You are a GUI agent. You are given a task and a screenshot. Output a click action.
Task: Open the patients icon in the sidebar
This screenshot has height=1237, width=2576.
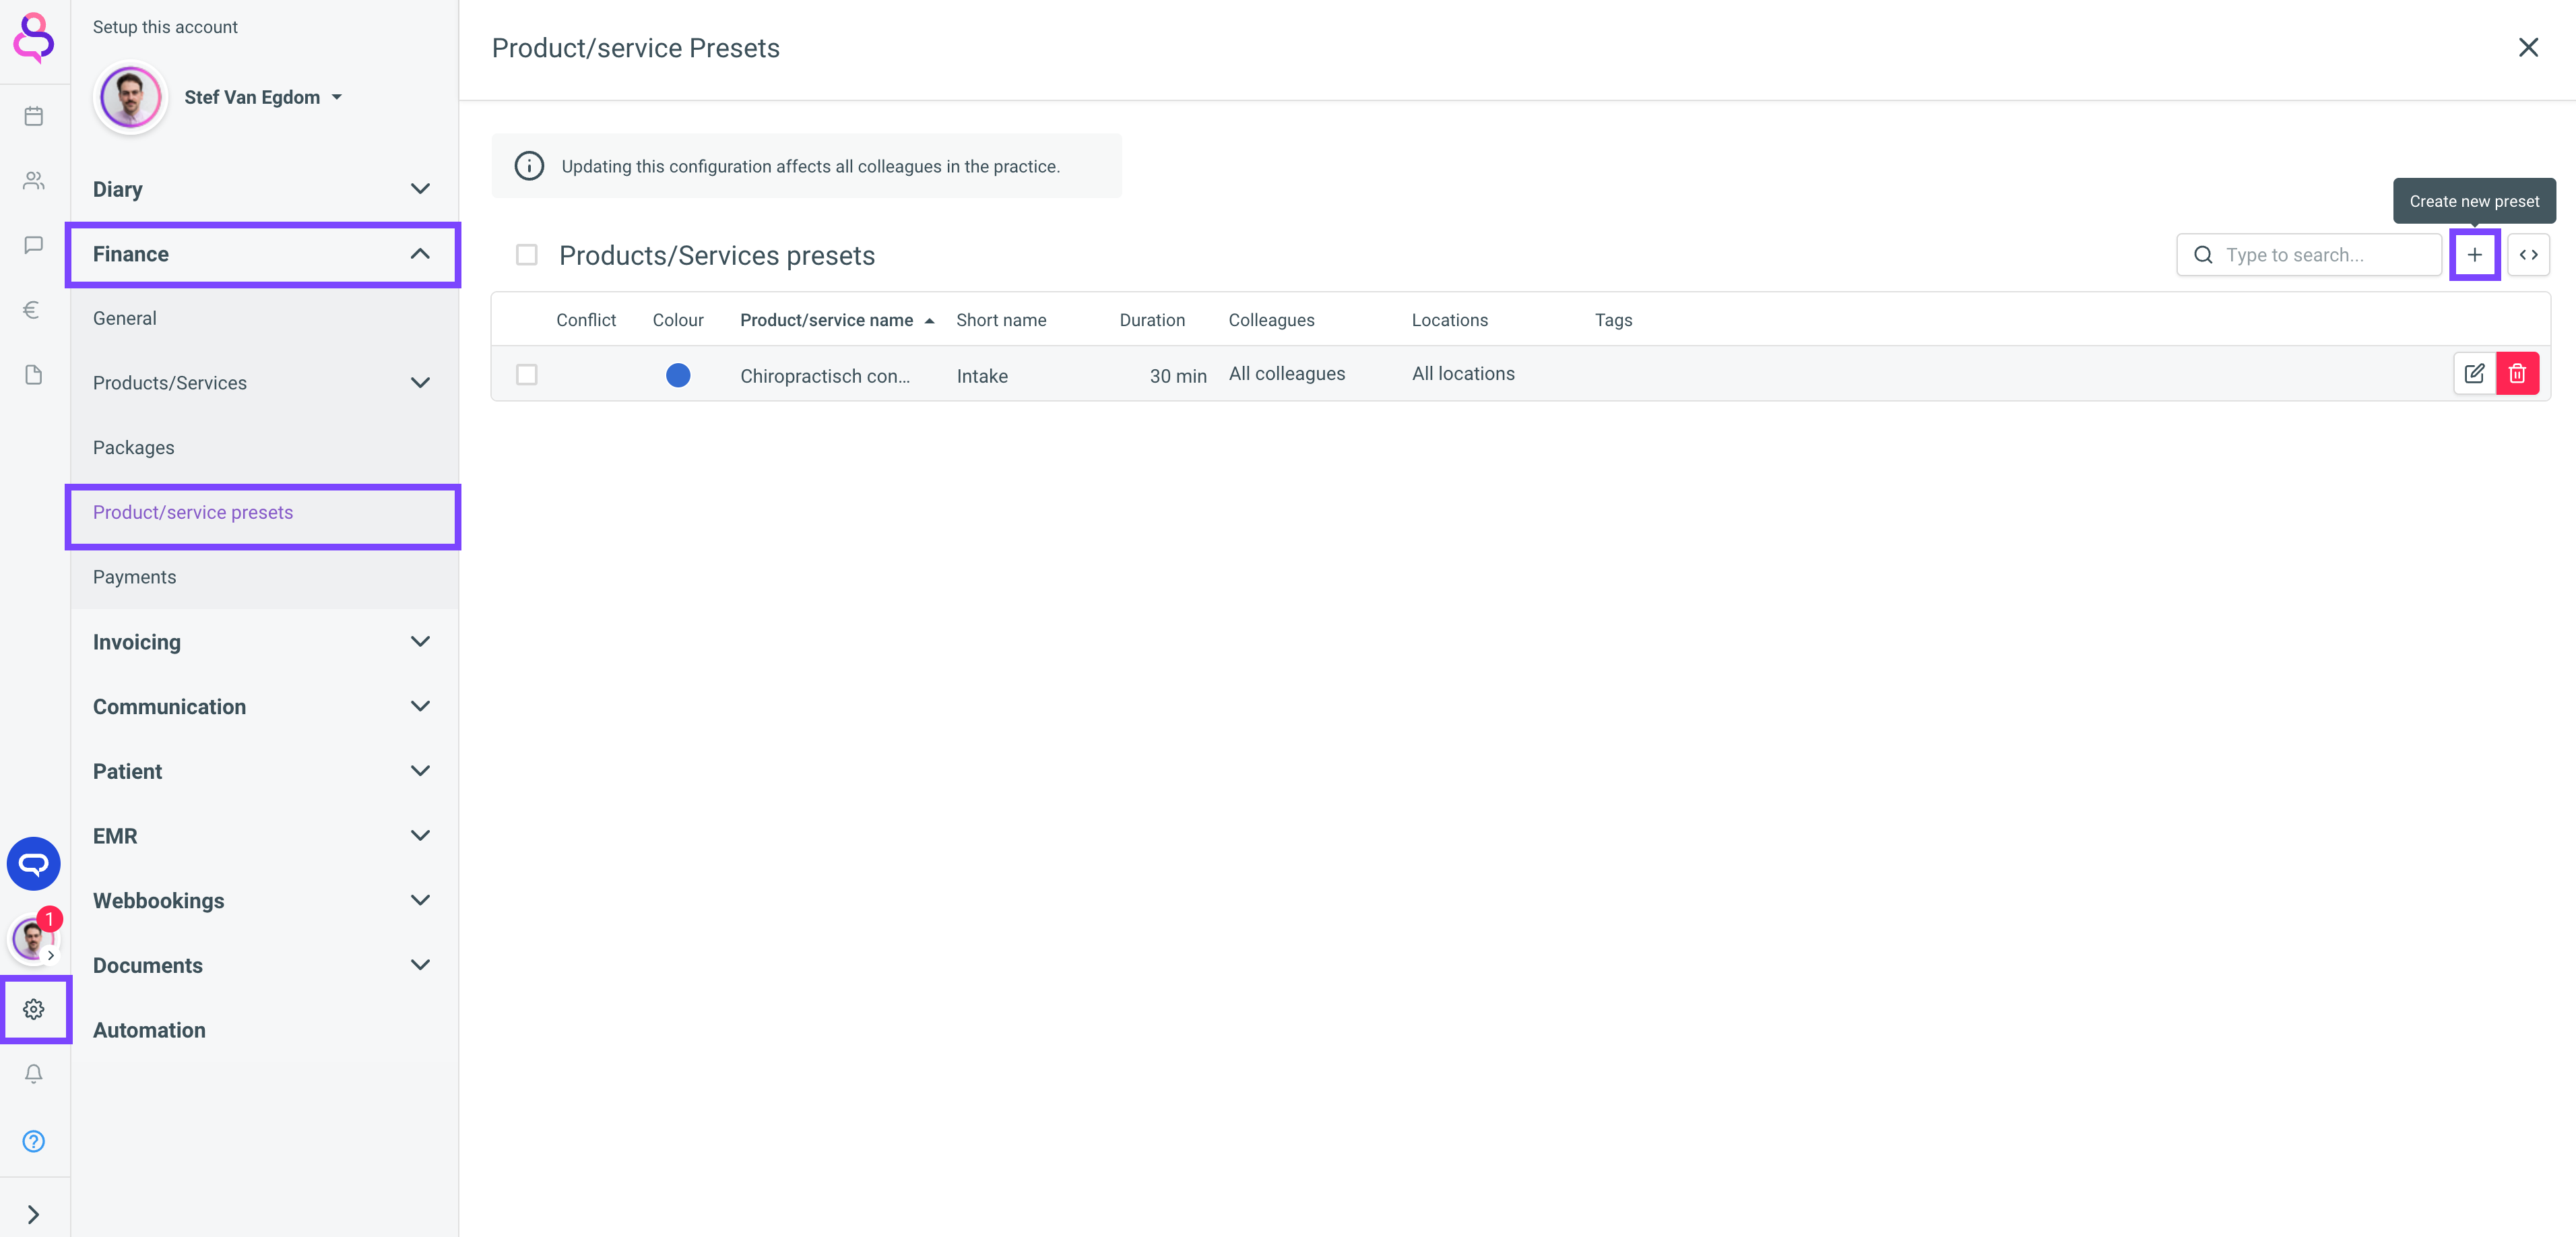[x=34, y=181]
